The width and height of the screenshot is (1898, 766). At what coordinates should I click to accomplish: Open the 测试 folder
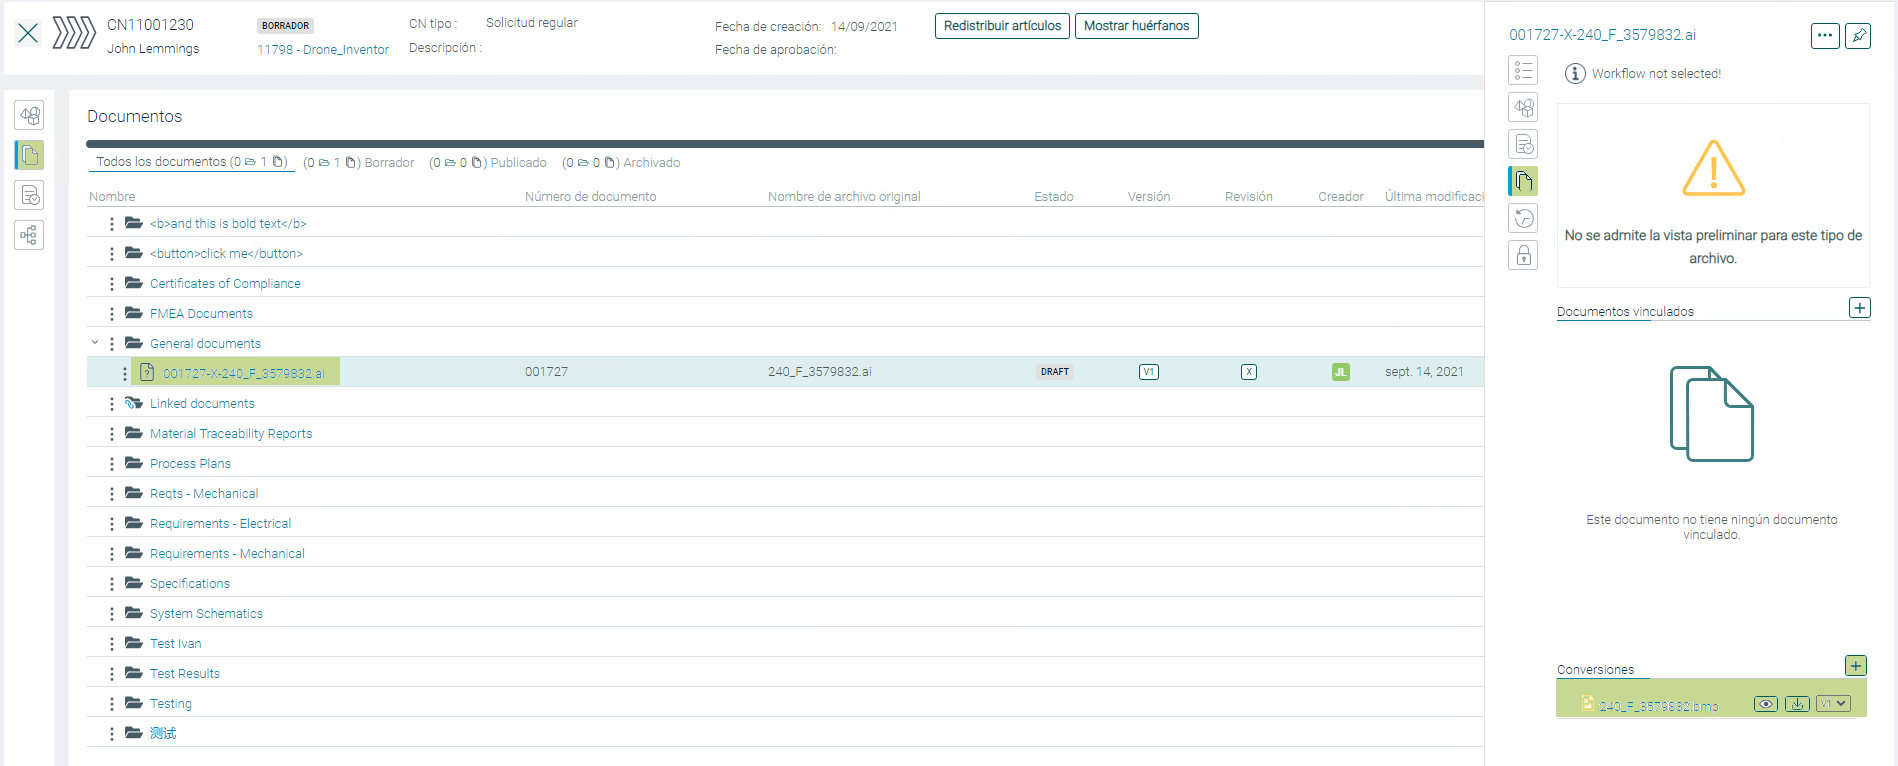163,734
